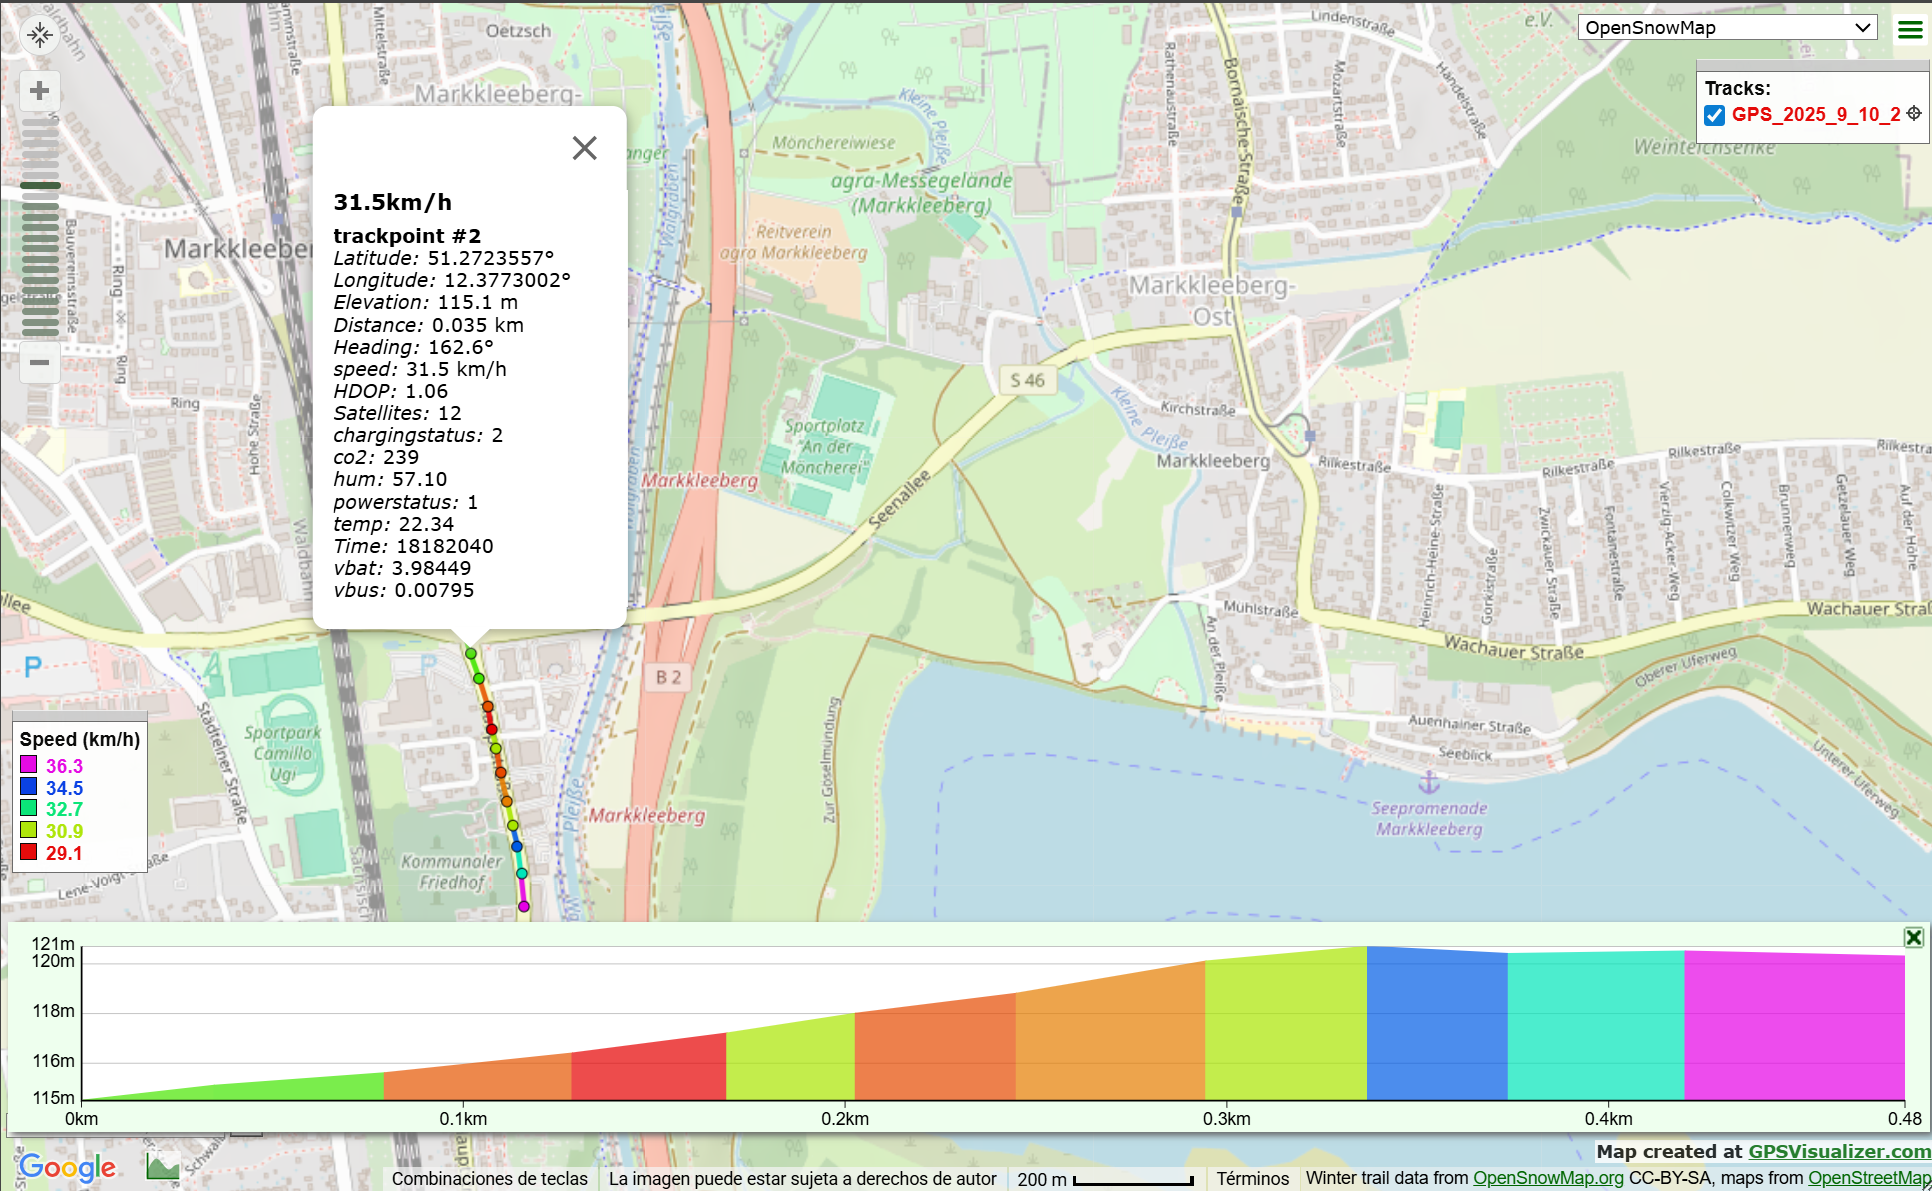Viewport: 1932px width, 1191px height.
Task: Open the OpenSnowMap background dropdown
Action: (1727, 28)
